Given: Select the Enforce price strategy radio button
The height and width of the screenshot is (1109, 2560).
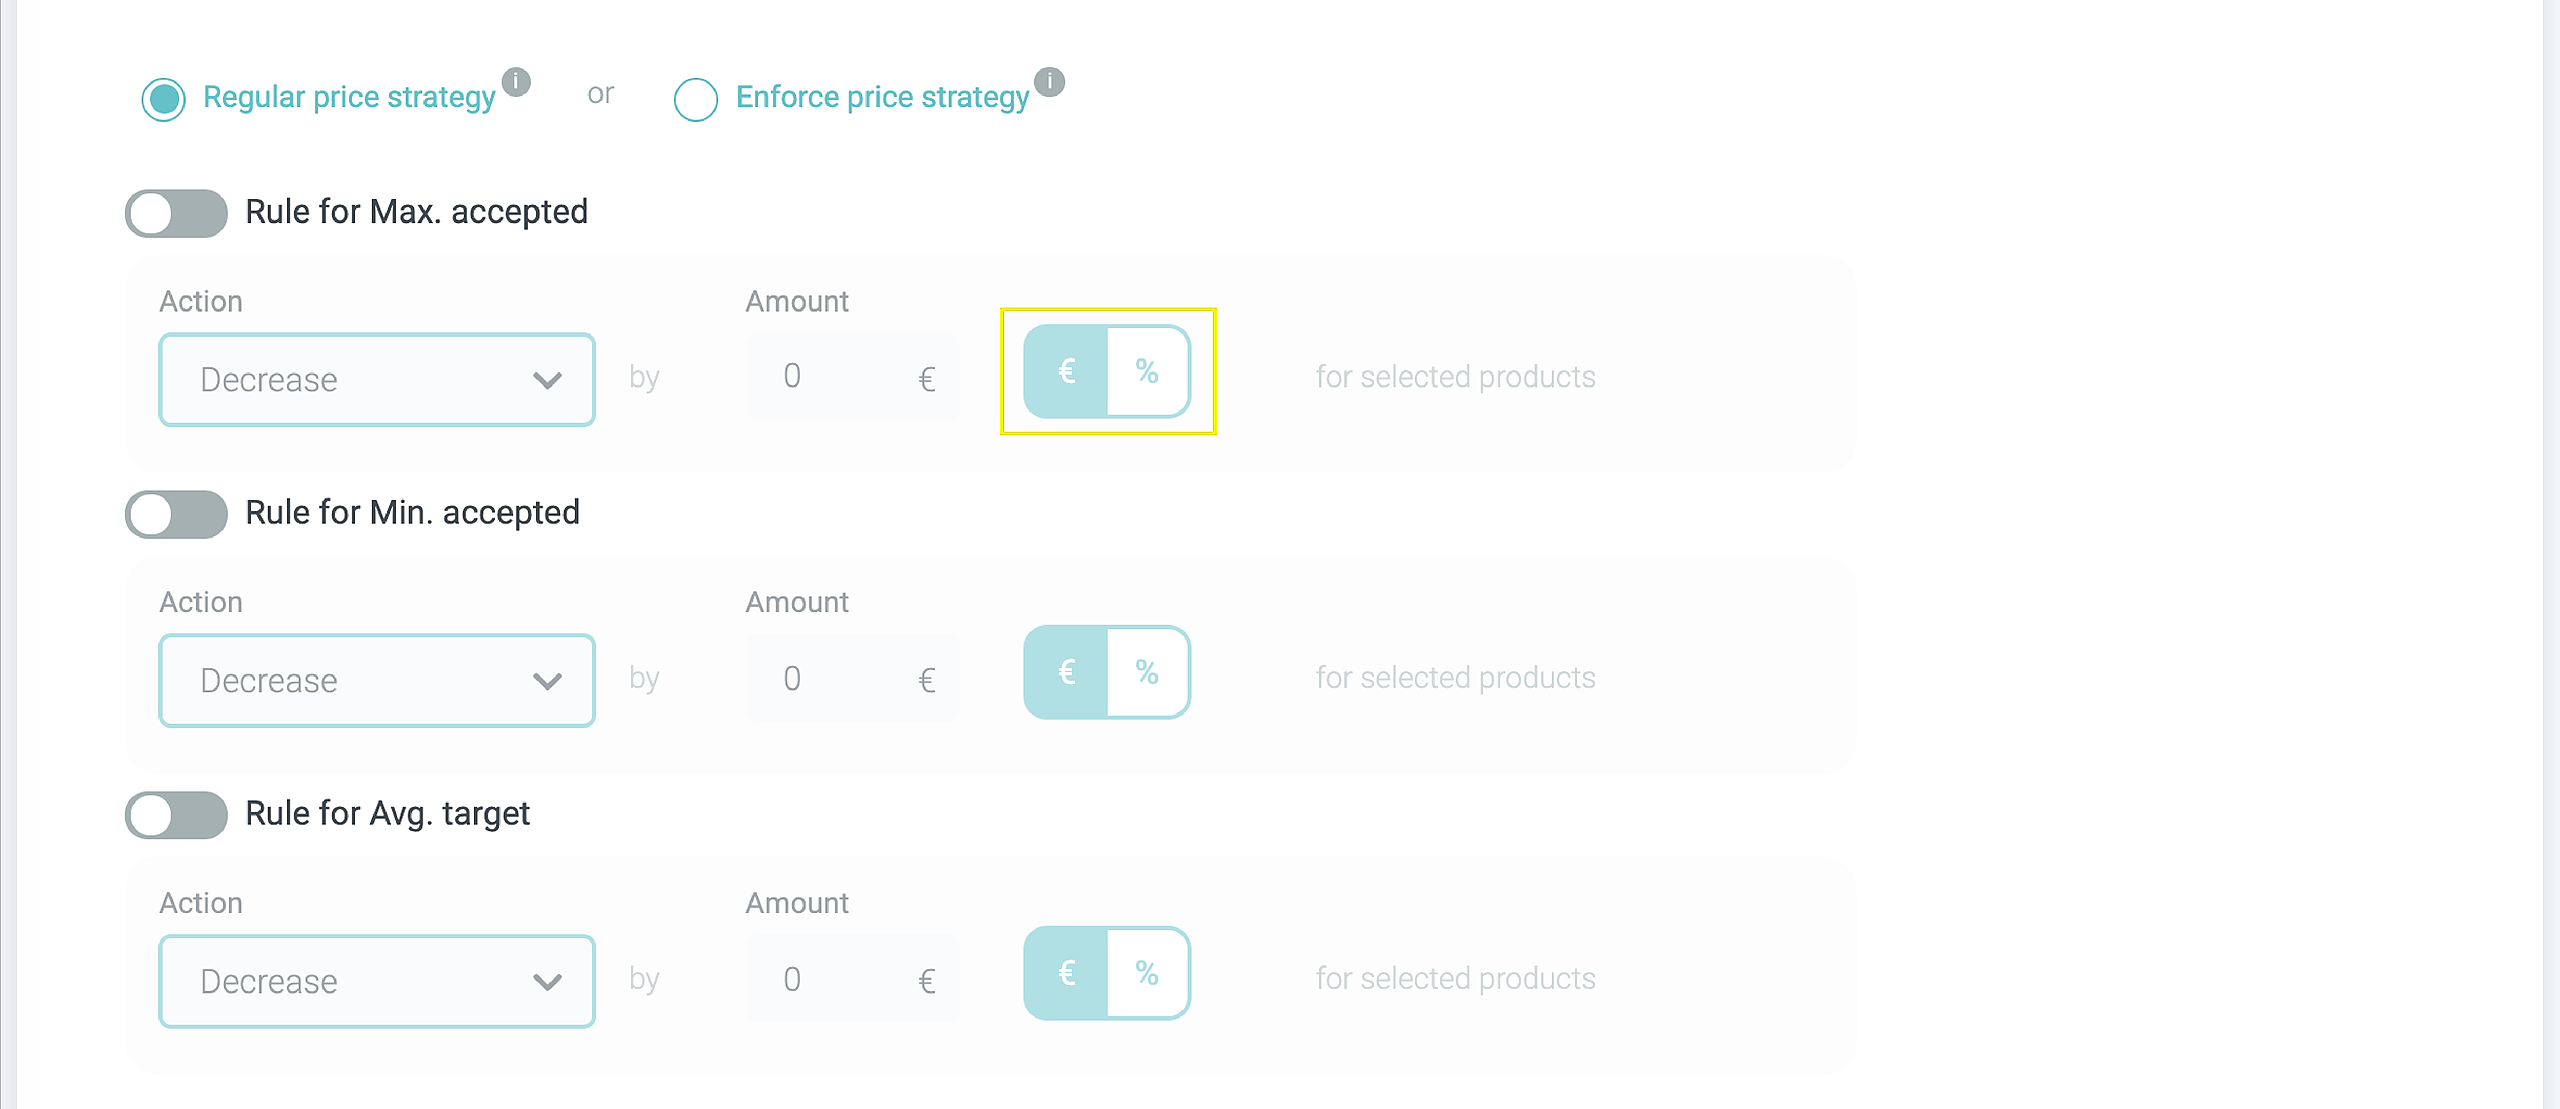Looking at the screenshot, I should point(696,99).
